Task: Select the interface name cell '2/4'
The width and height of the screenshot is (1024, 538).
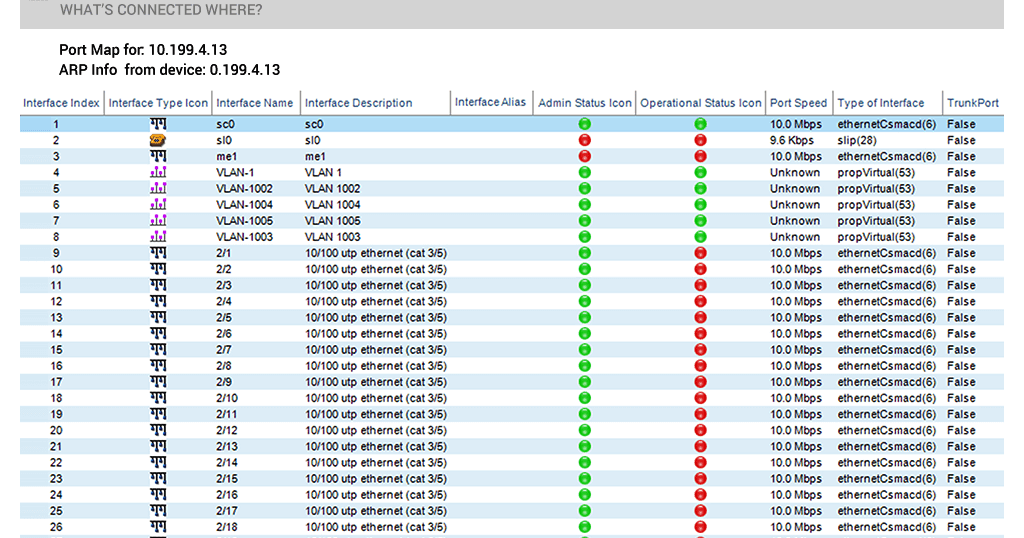Action: (223, 302)
